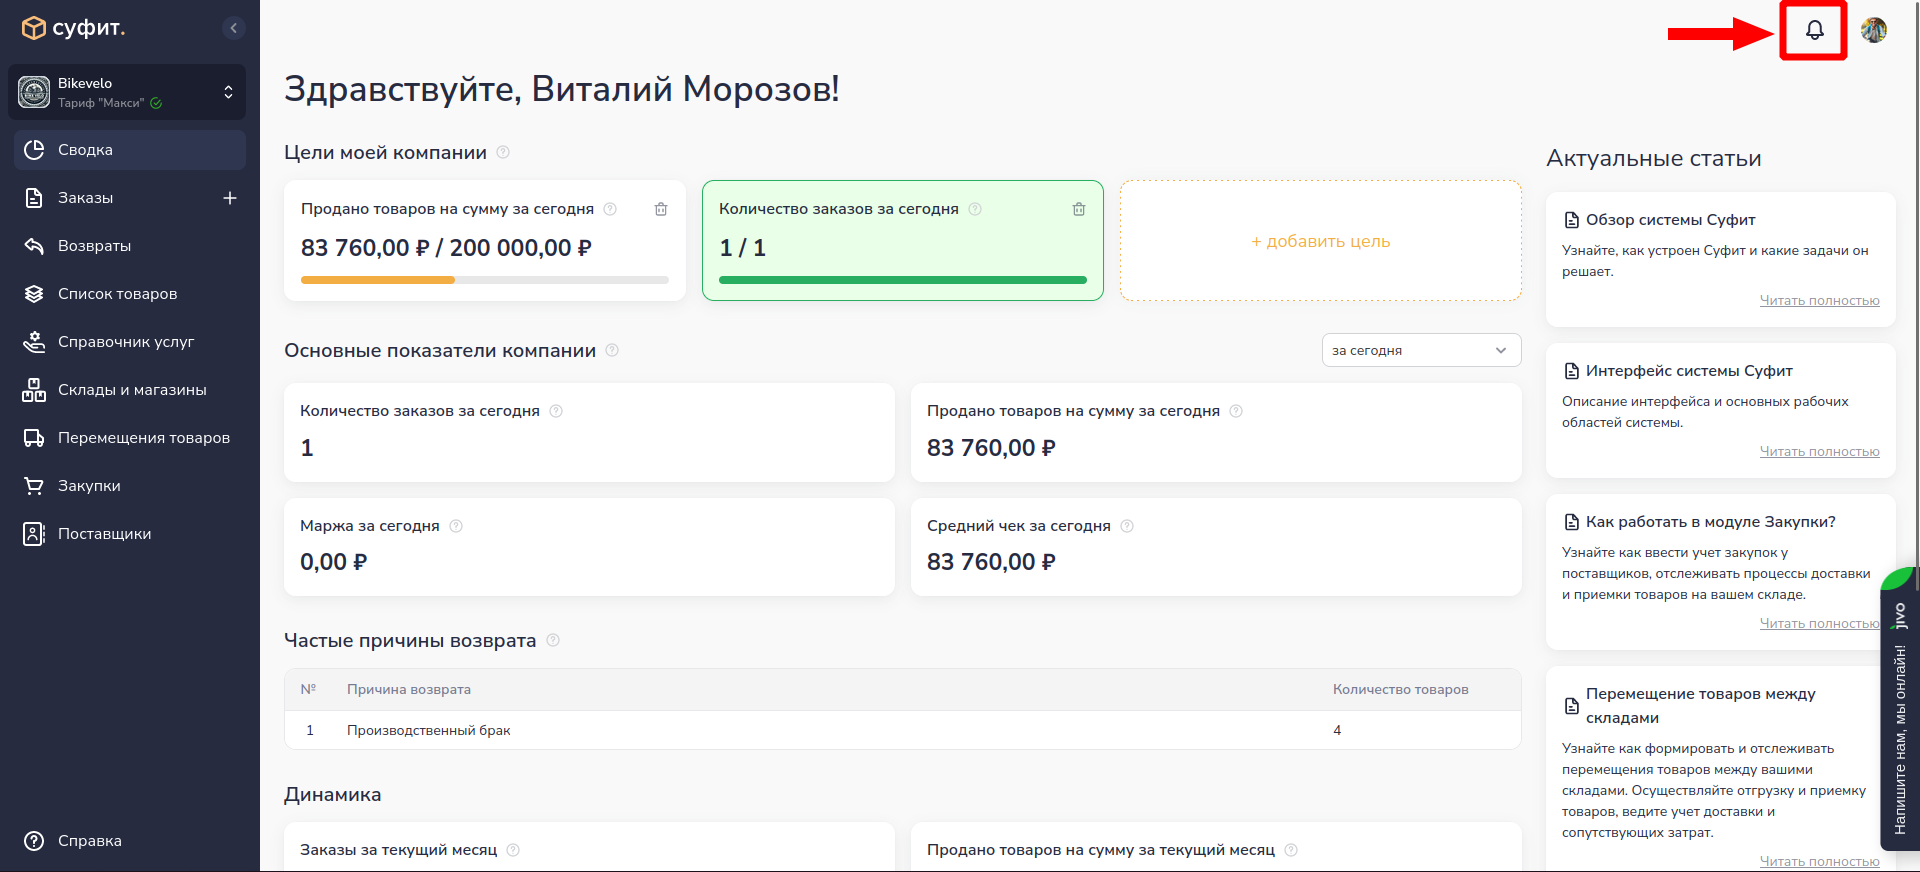Go to Закупки section

[x=130, y=486]
